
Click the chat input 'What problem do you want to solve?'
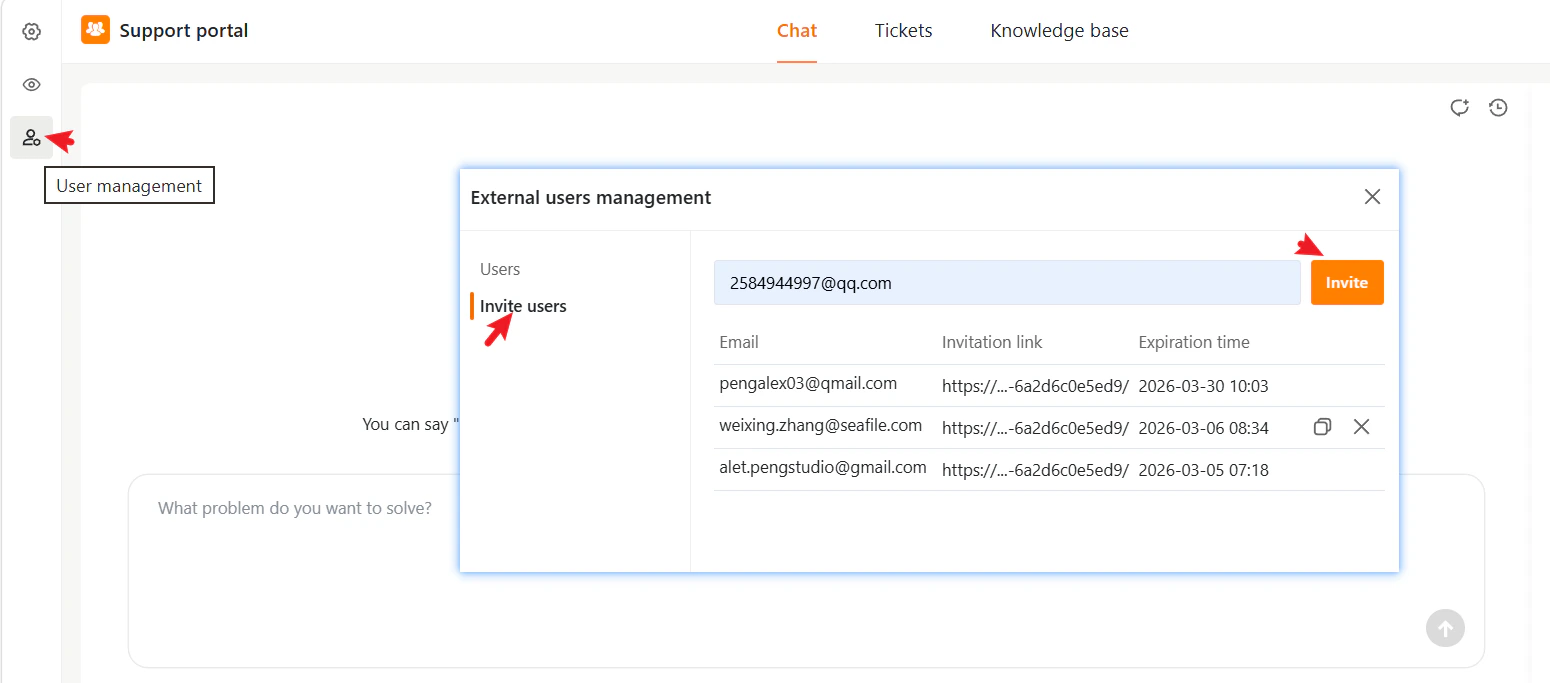pos(806,570)
